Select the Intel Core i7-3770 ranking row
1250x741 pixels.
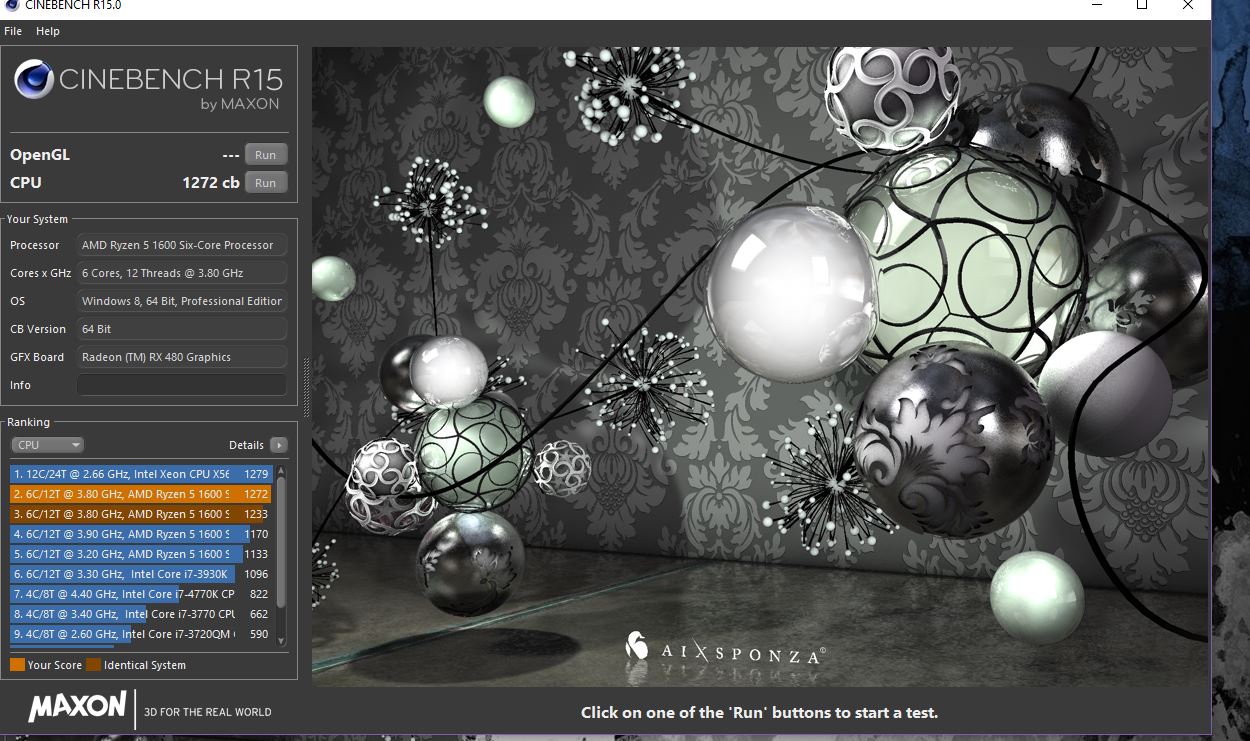141,614
